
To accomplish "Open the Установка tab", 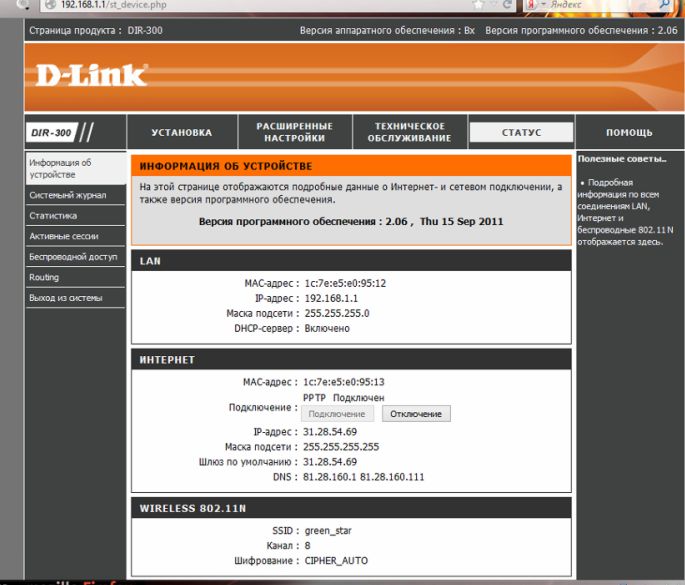I will tap(182, 132).
